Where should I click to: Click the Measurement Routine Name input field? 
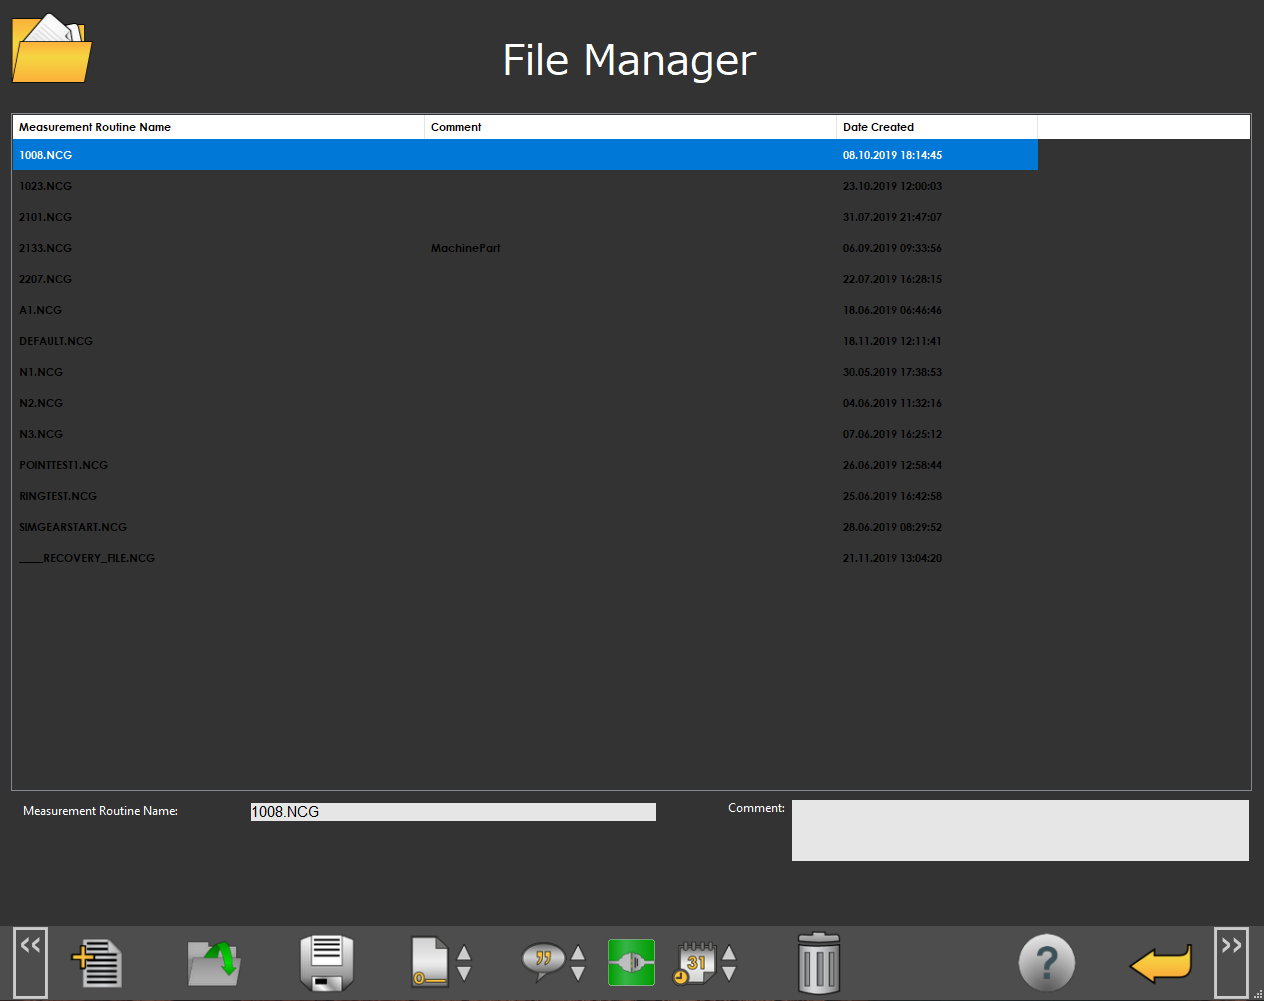pos(453,812)
